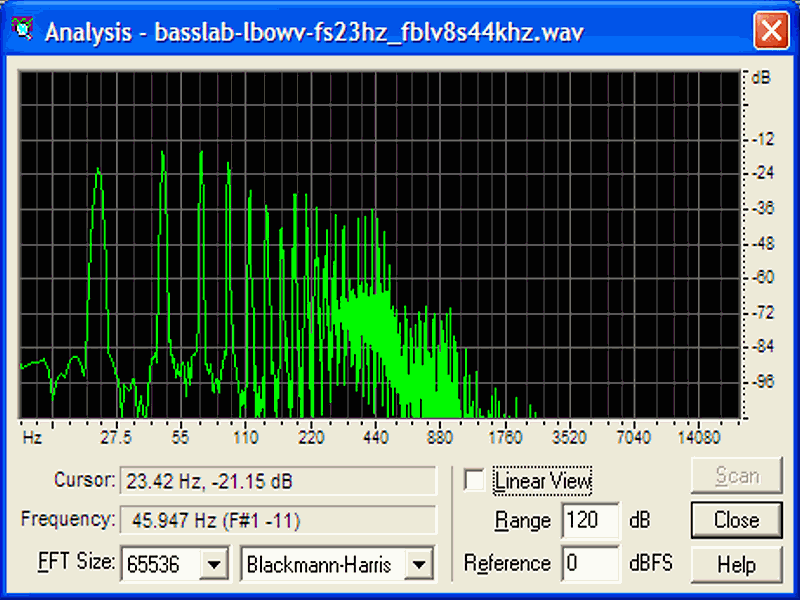Image resolution: width=800 pixels, height=600 pixels.
Task: Click the Close button
Action: tap(736, 520)
